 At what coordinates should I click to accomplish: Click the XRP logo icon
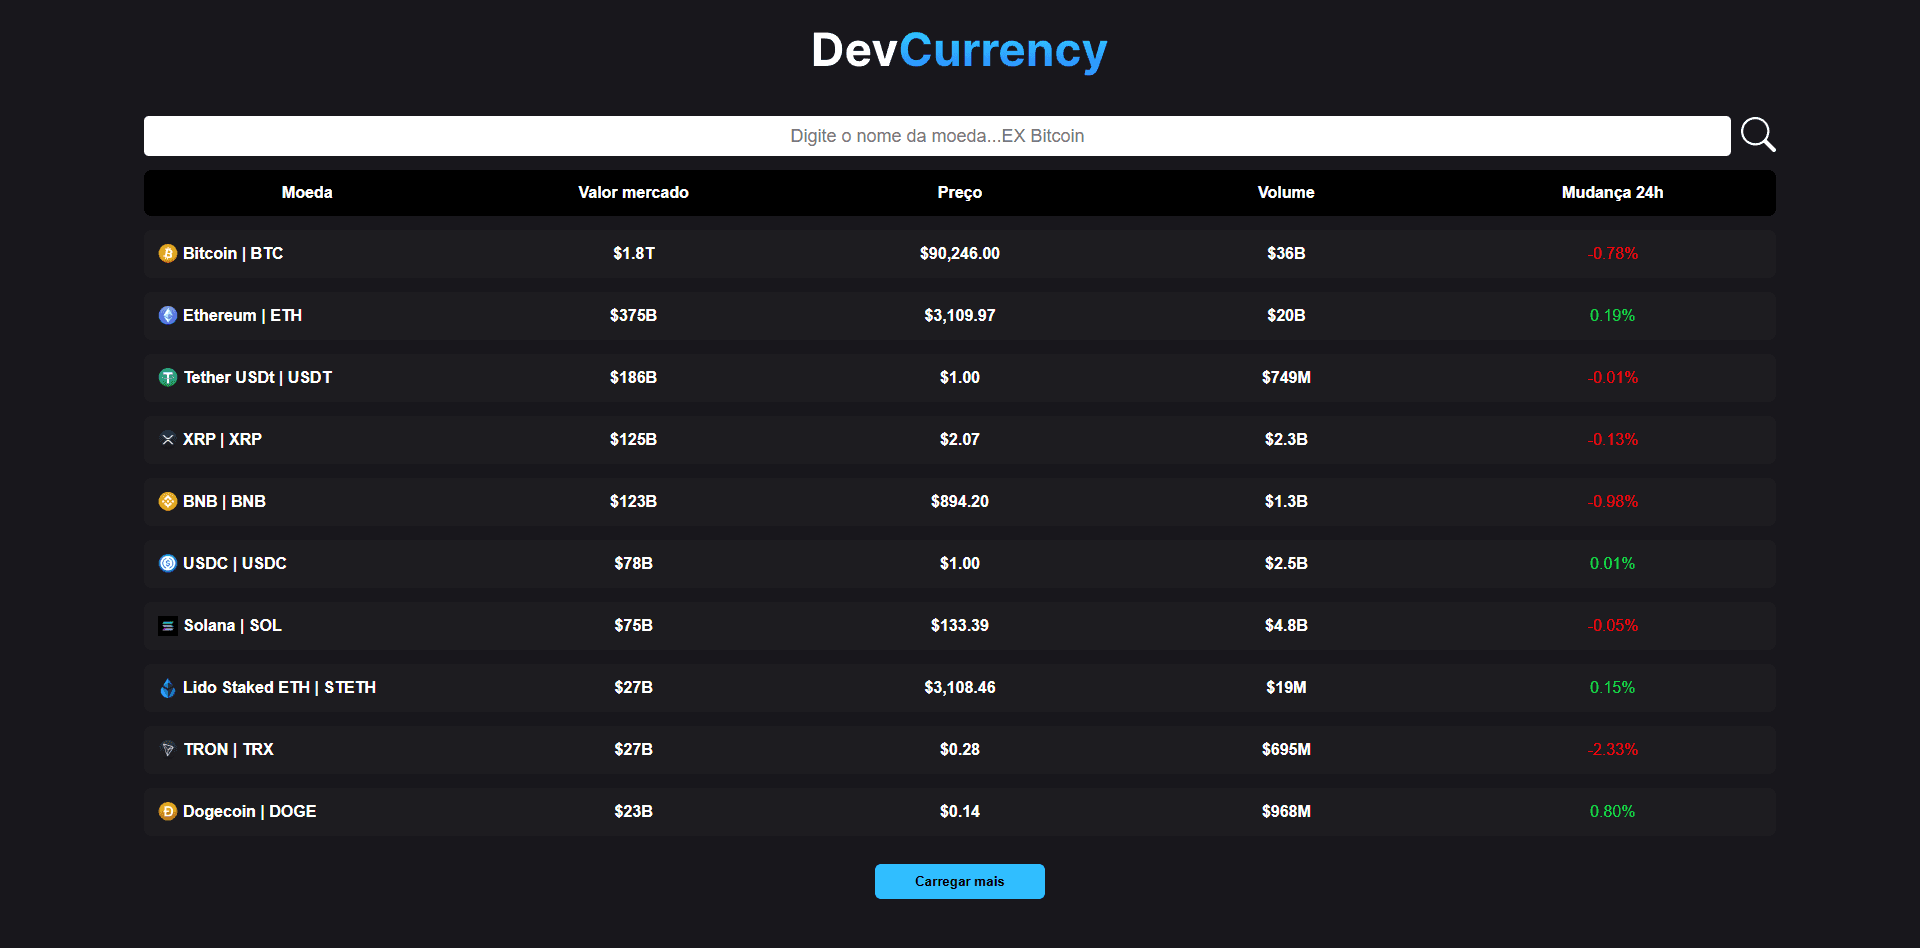168,440
